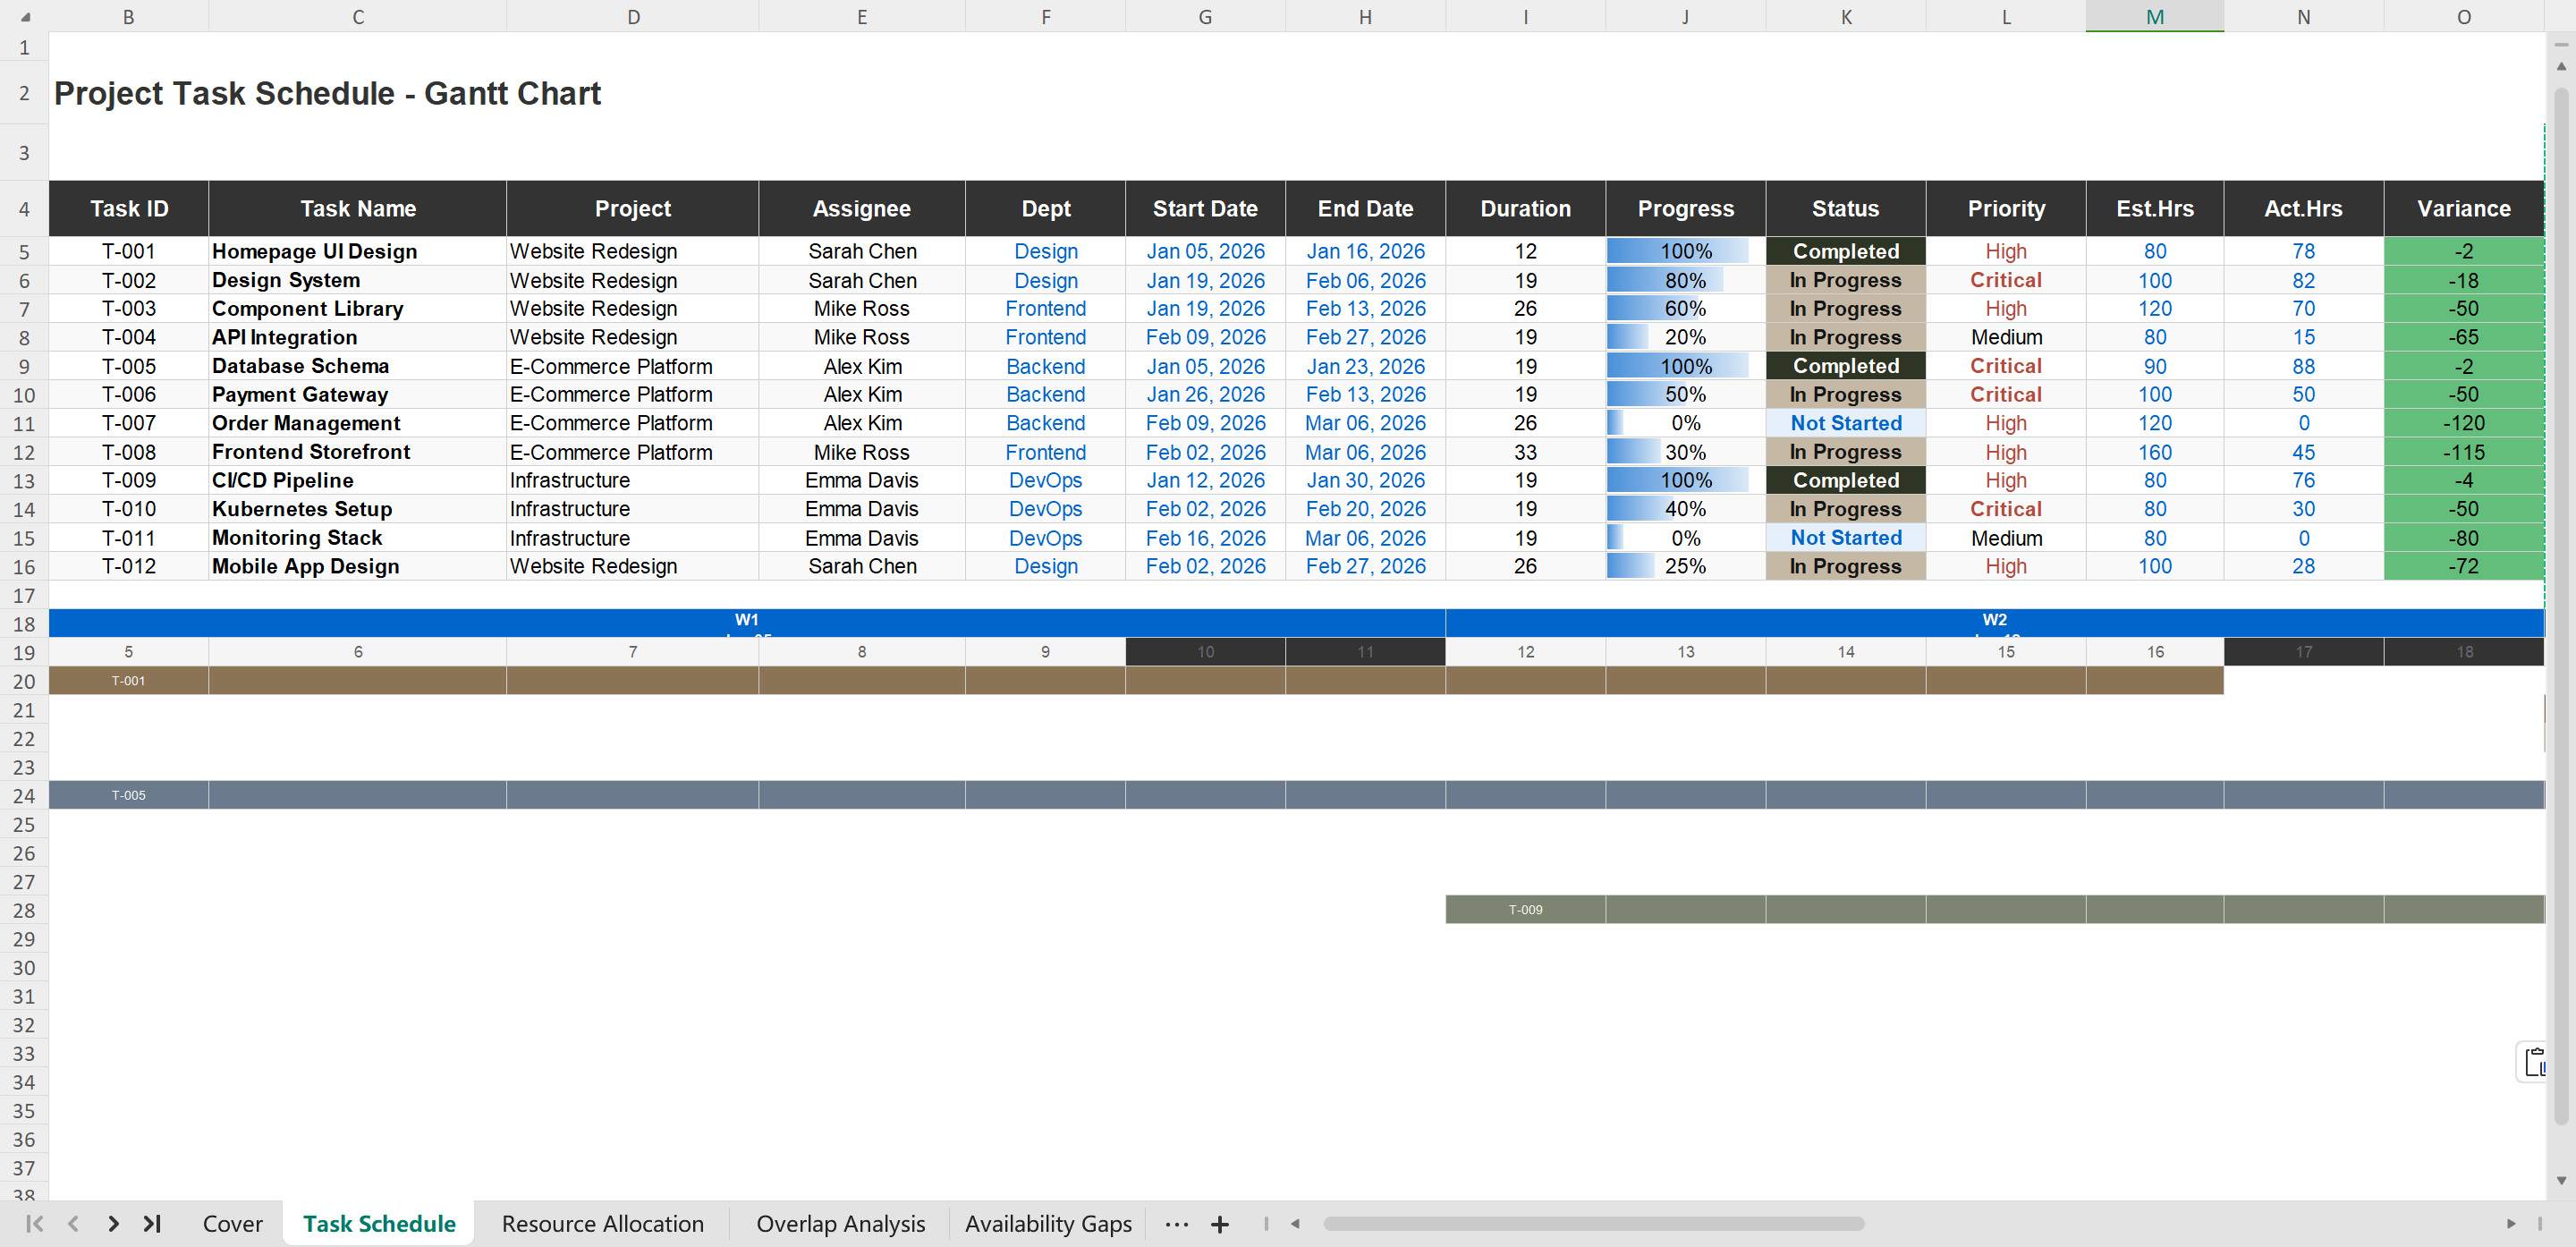
Task: Select the Start Date header cell
Action: (1205, 209)
